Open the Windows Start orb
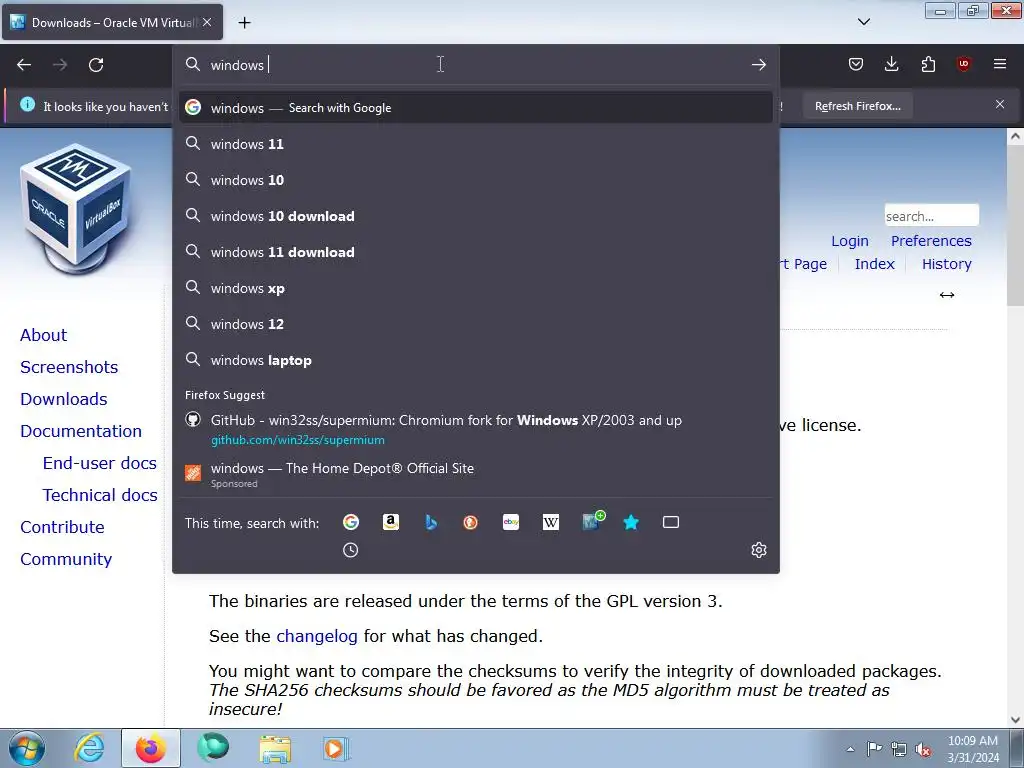 click(27, 748)
